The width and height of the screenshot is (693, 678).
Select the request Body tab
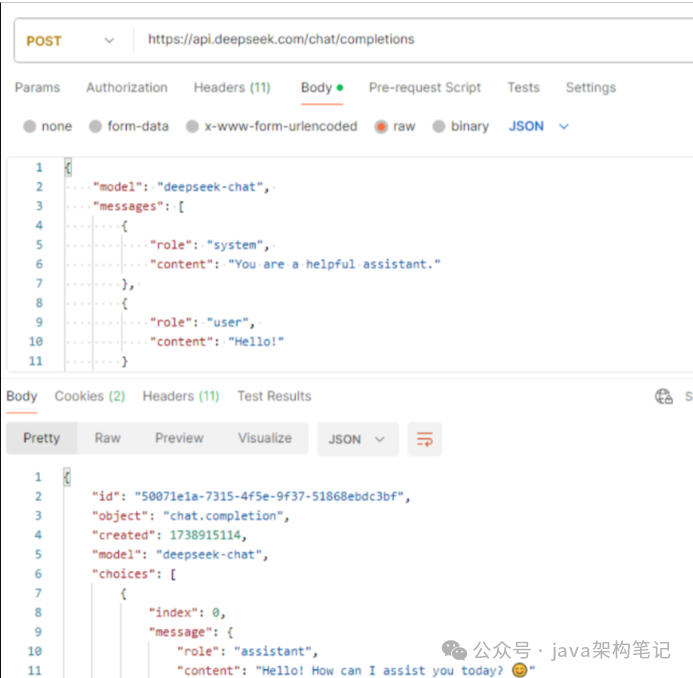(x=322, y=88)
